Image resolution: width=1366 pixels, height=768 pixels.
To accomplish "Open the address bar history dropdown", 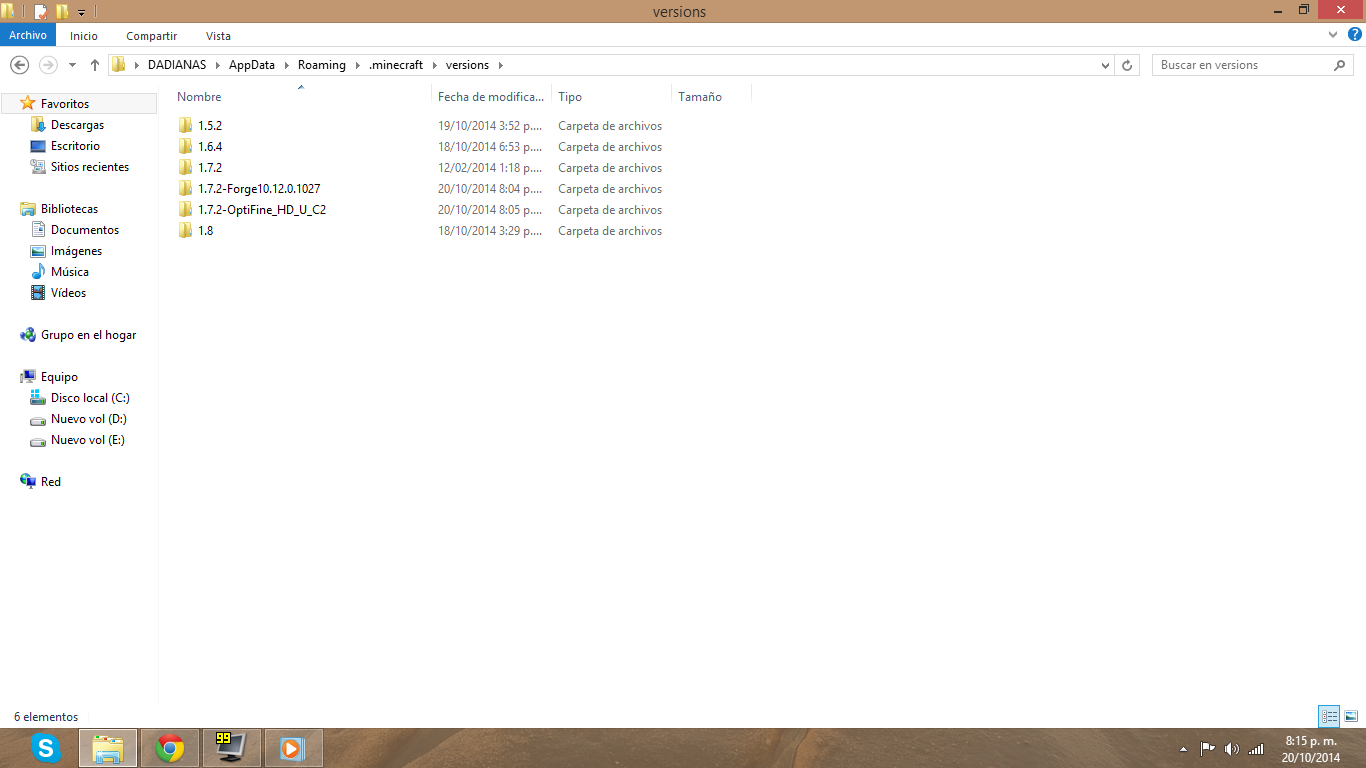I will [1105, 65].
